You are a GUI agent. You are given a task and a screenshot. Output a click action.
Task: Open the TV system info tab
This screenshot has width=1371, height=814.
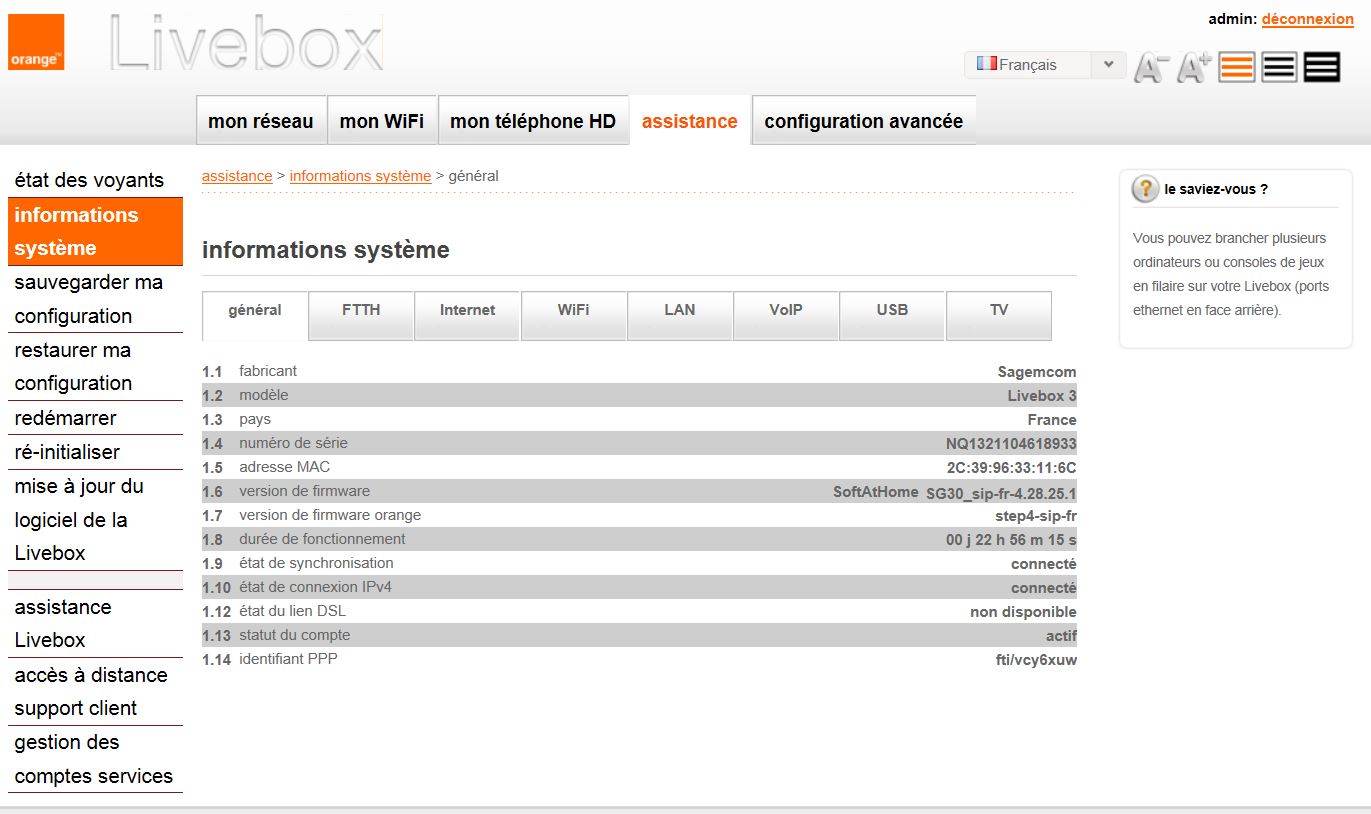click(999, 315)
